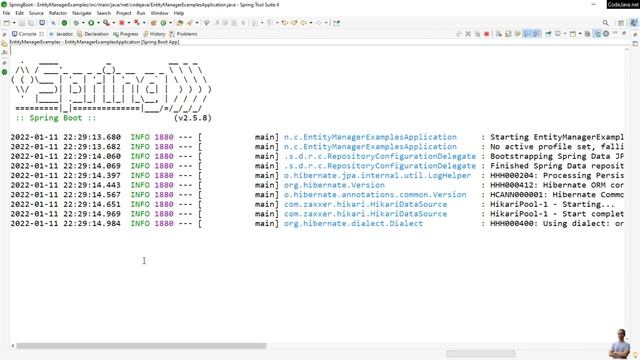
Task: Click o.hibernate.jpa.internal.util.LogHelper link
Action: (x=377, y=176)
